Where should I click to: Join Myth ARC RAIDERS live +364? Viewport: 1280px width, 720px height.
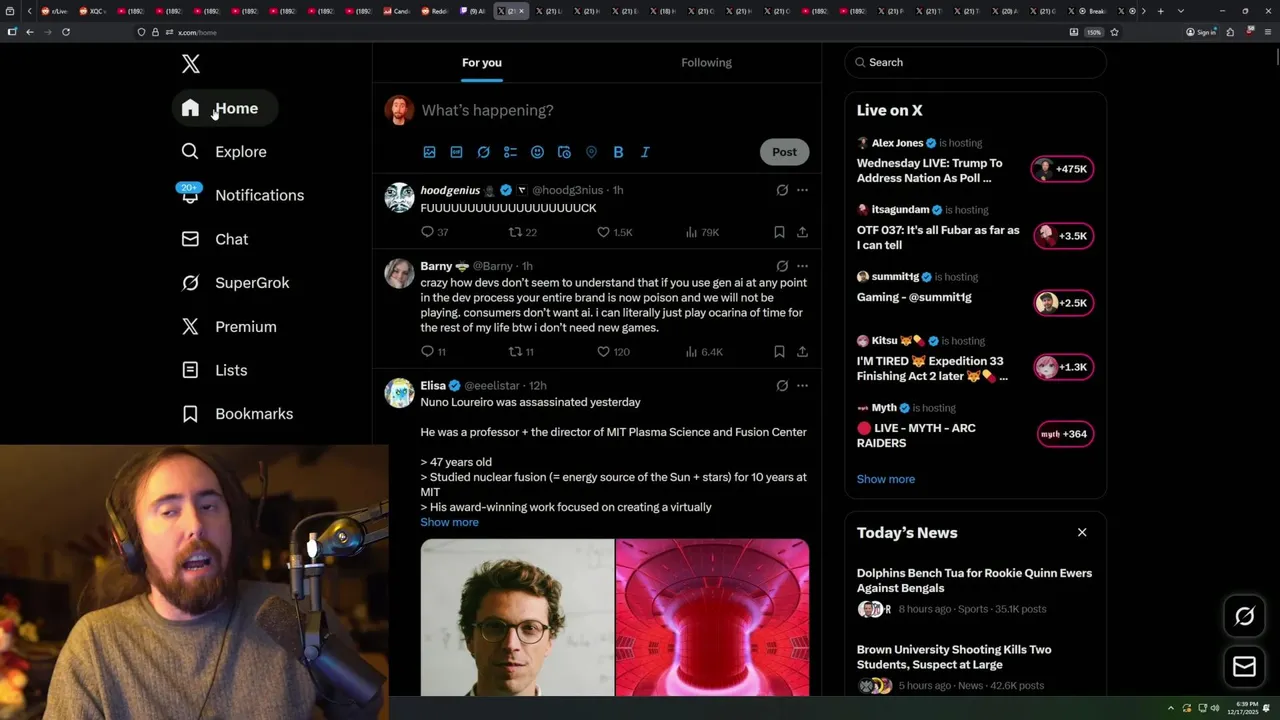(1065, 434)
